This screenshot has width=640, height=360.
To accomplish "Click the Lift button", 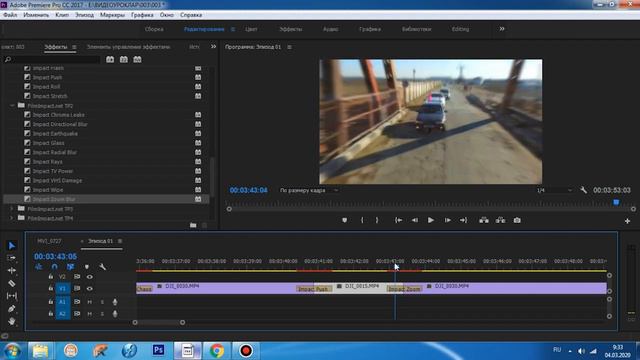I will point(484,220).
